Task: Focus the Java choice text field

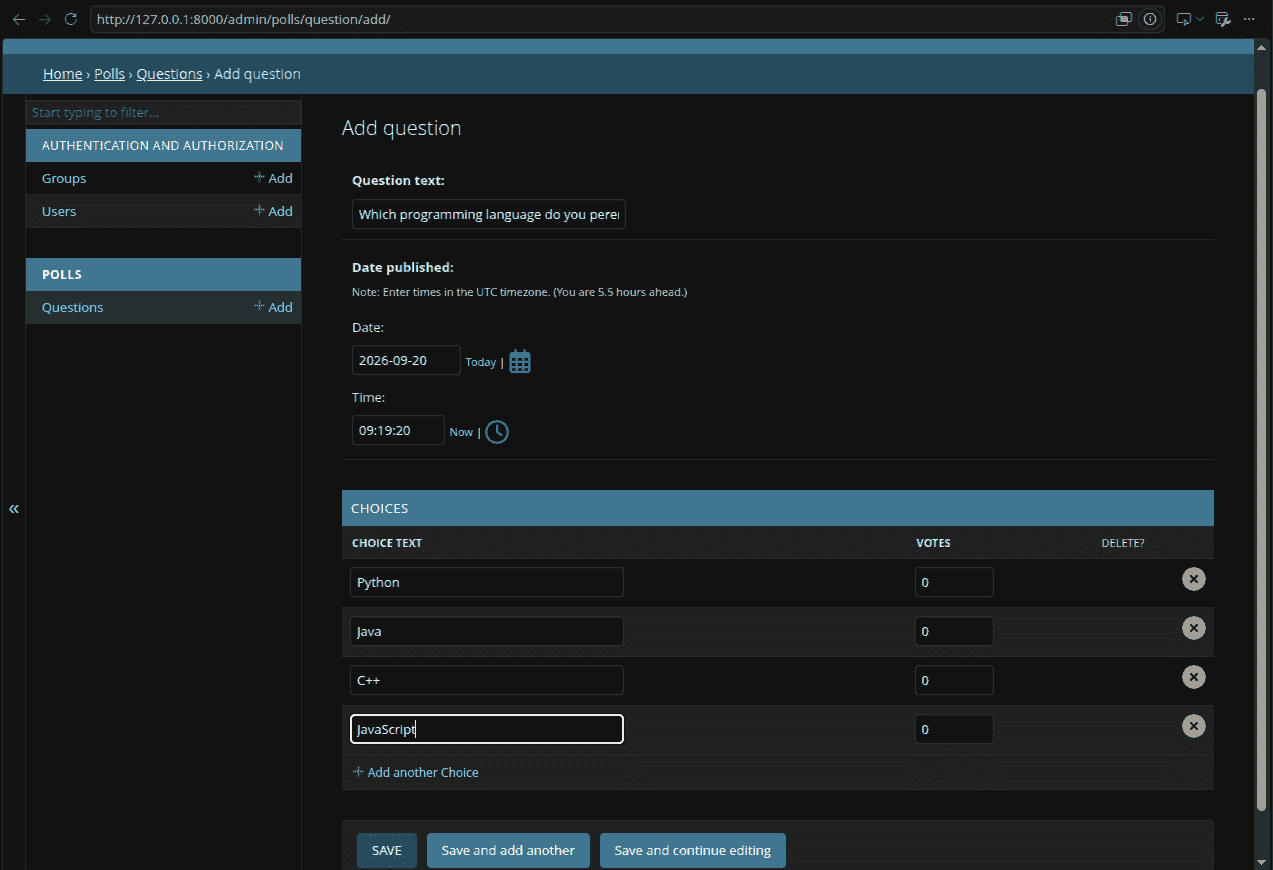Action: point(487,631)
